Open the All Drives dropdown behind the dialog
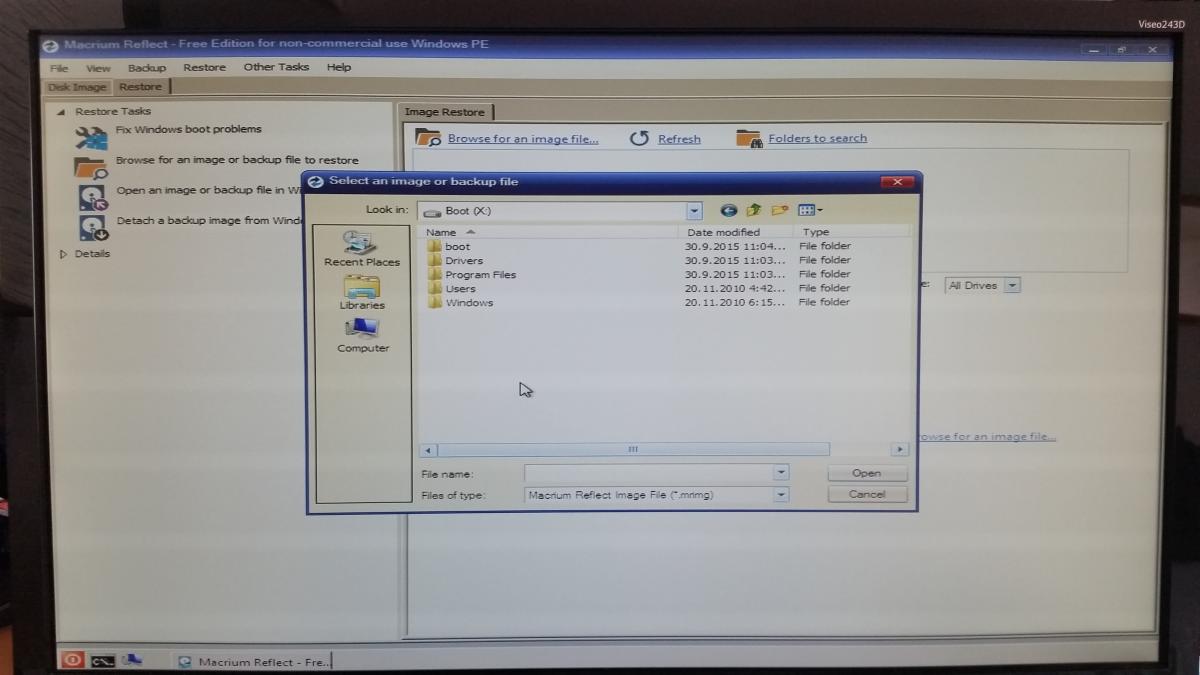Viewport: 1200px width, 675px height. point(1012,285)
